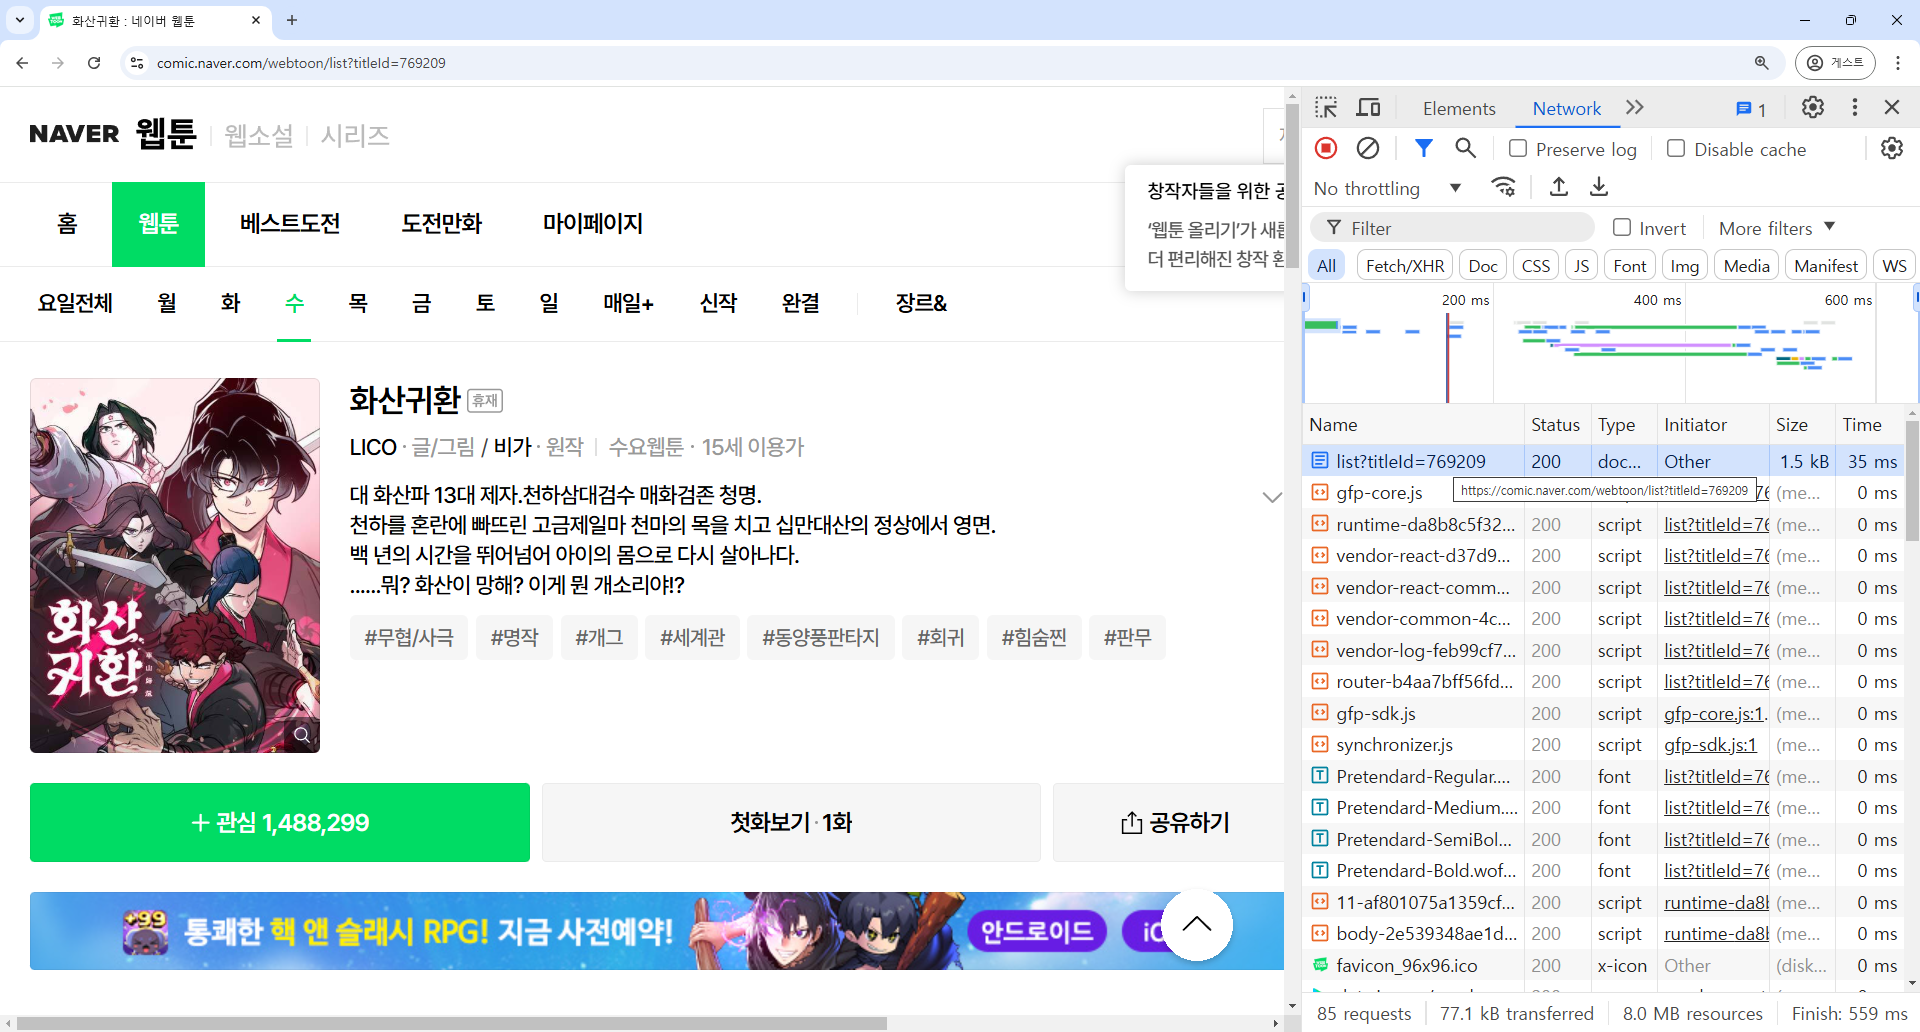Select the Img filter type

[1684, 266]
